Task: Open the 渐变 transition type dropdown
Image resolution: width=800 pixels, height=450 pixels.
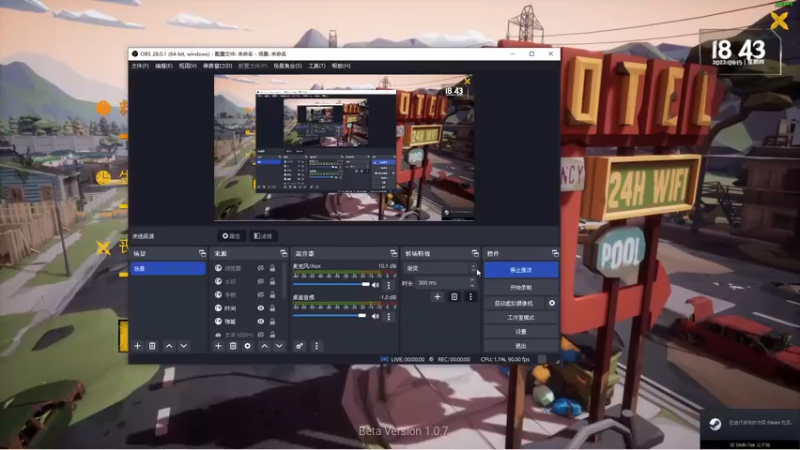Action: (x=440, y=268)
